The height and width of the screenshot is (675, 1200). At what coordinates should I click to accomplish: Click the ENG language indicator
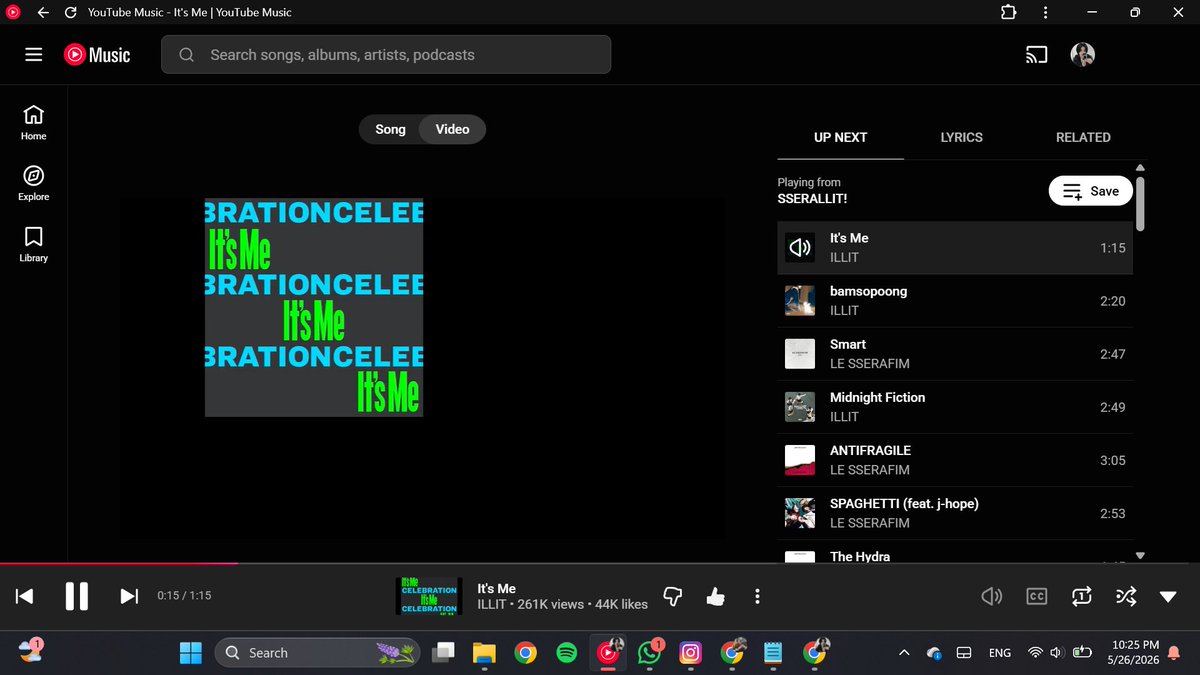point(999,653)
